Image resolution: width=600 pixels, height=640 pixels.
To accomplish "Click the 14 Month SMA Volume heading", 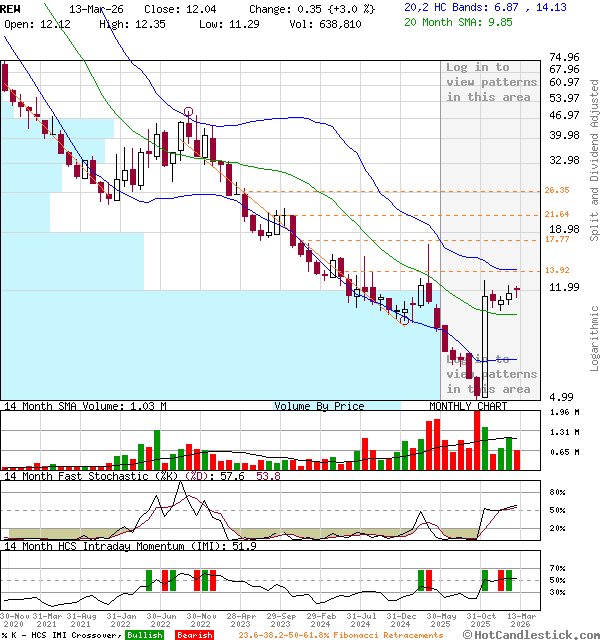I will coord(84,406).
